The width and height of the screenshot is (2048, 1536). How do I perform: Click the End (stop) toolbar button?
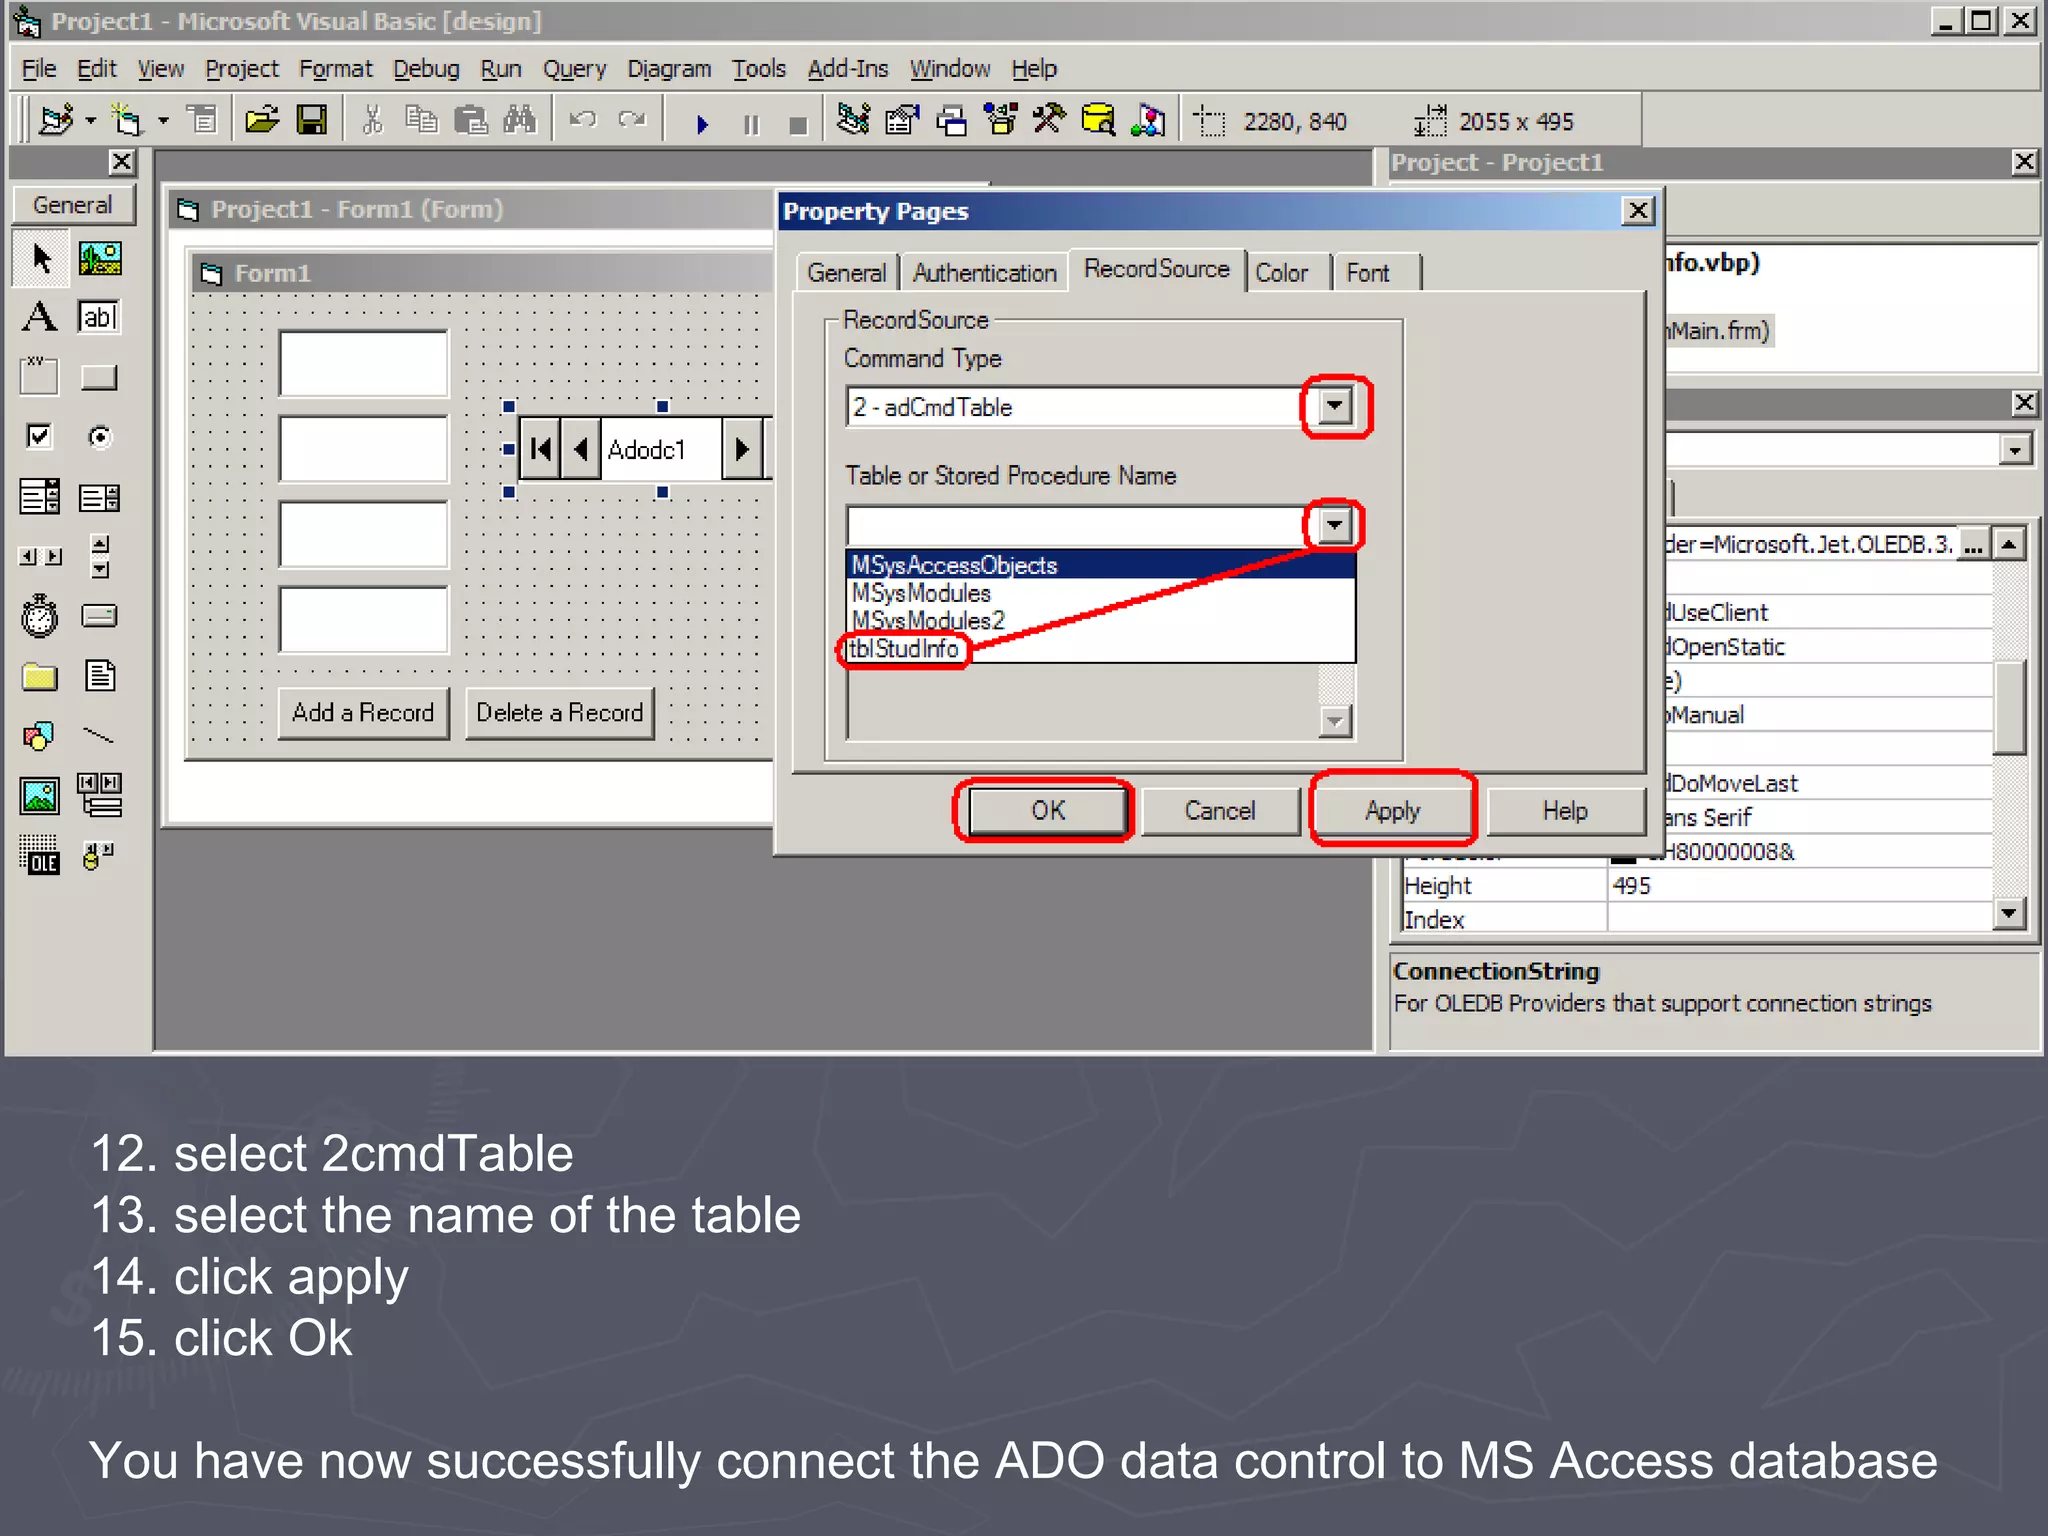click(798, 123)
